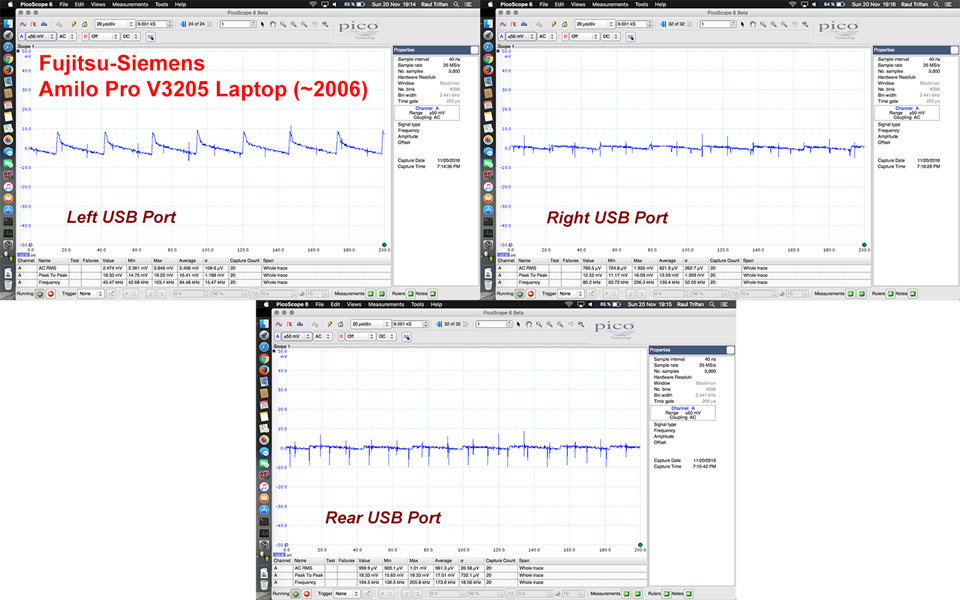The height and width of the screenshot is (600, 960).
Task: Open Edit menu above Rear USB window
Action: point(336,304)
